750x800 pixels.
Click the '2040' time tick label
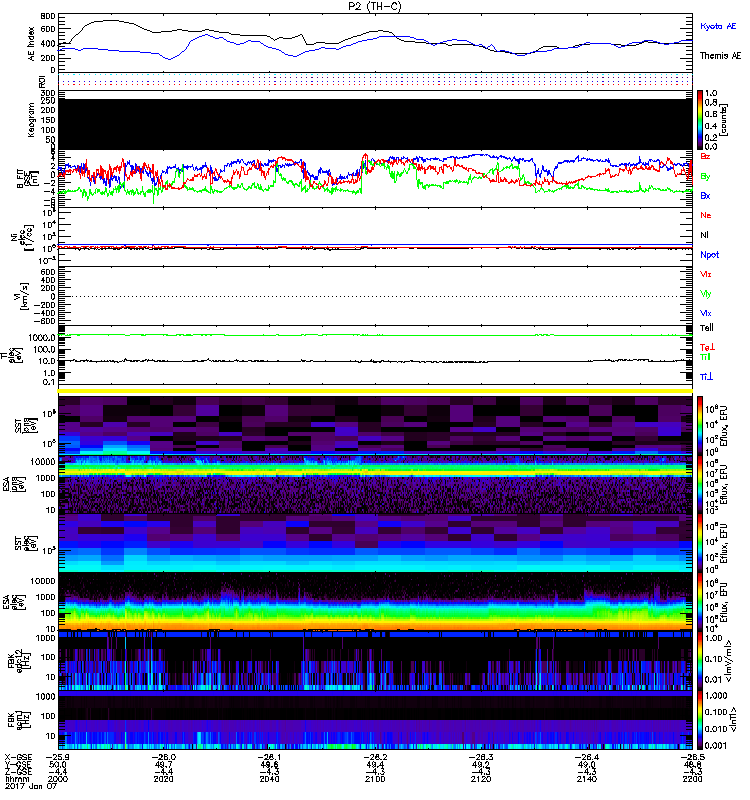click(269, 779)
